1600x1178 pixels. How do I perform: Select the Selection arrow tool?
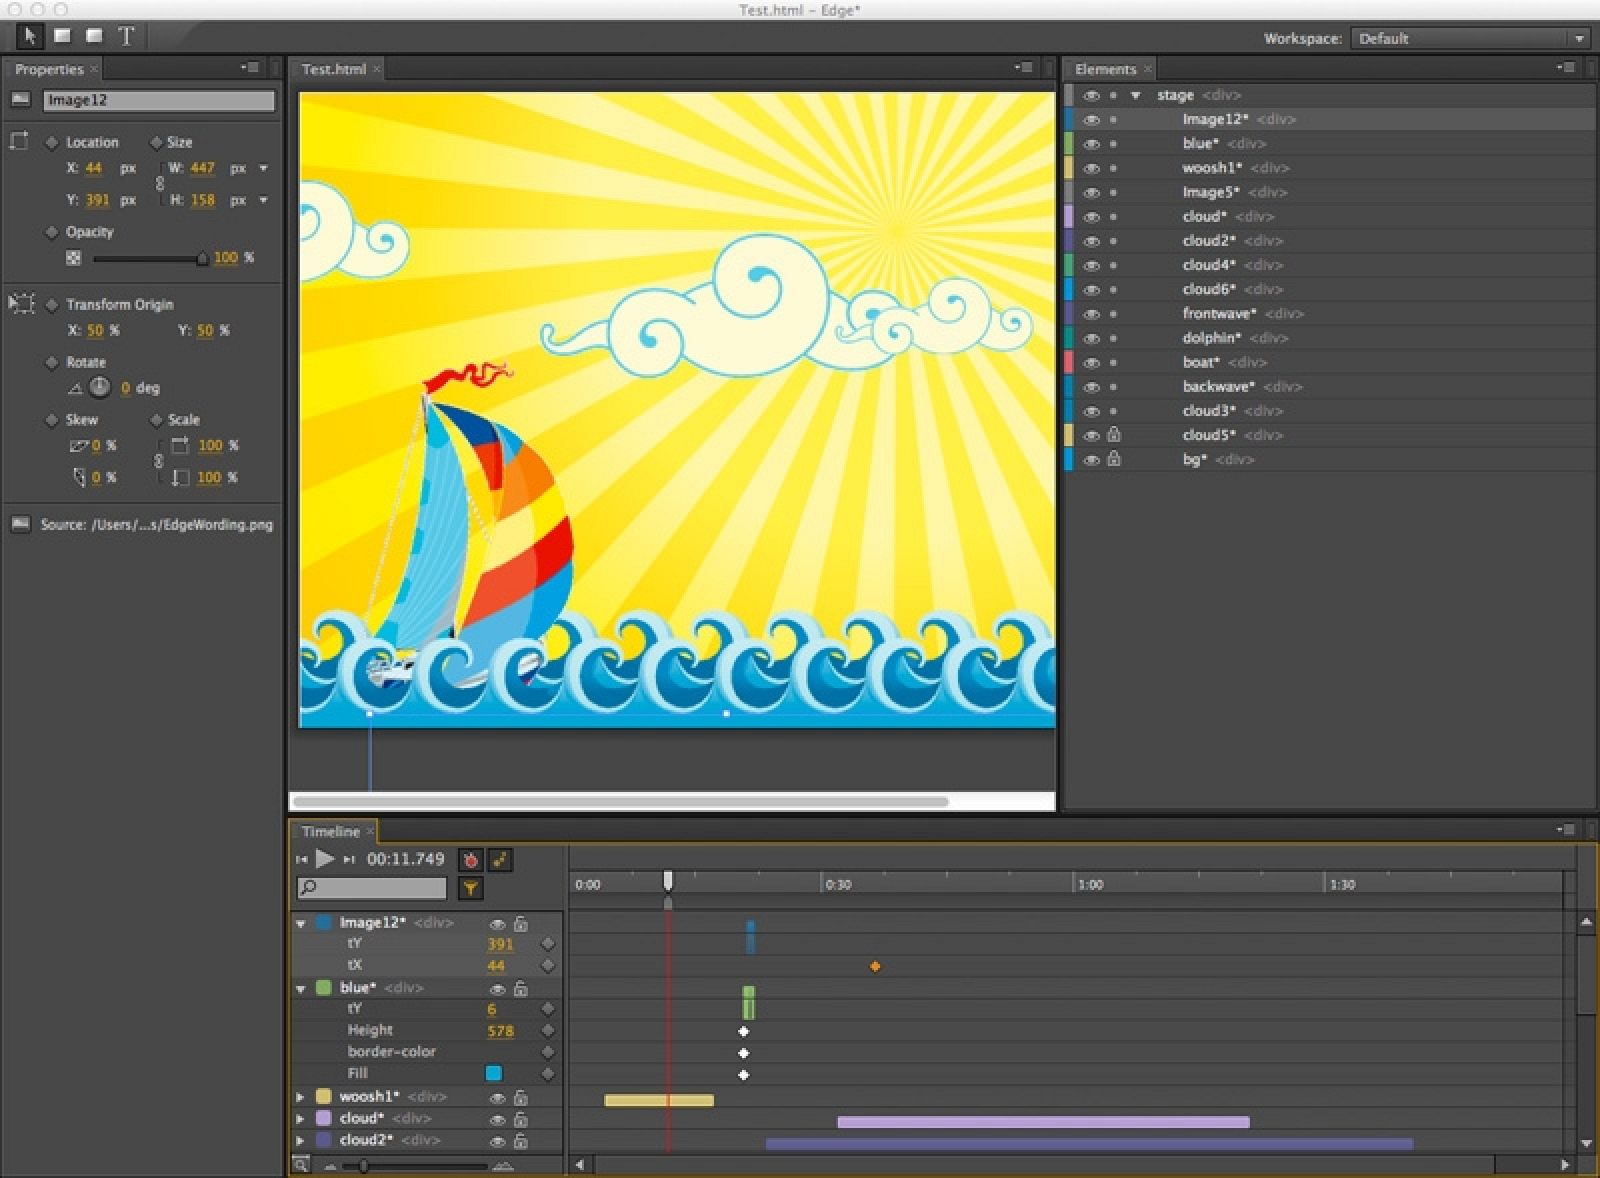[x=31, y=37]
